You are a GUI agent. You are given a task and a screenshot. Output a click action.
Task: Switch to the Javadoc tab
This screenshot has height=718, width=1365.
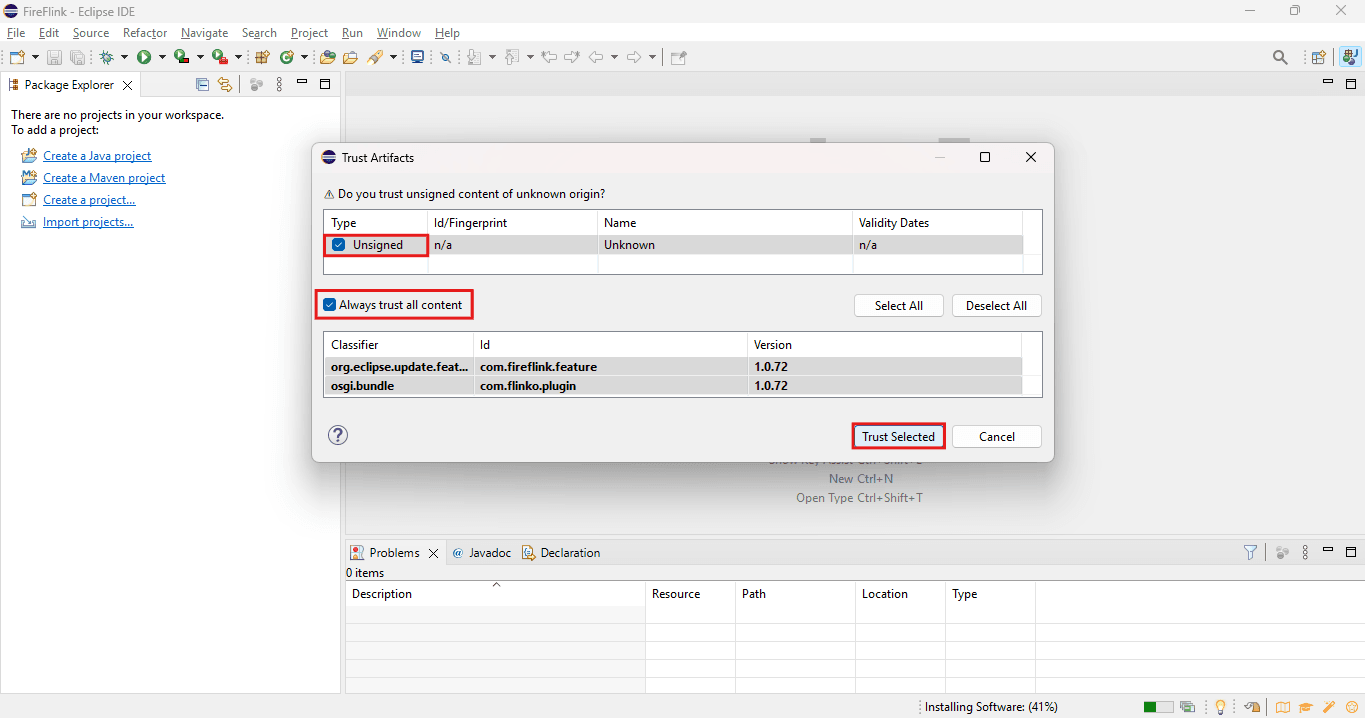pyautogui.click(x=482, y=553)
